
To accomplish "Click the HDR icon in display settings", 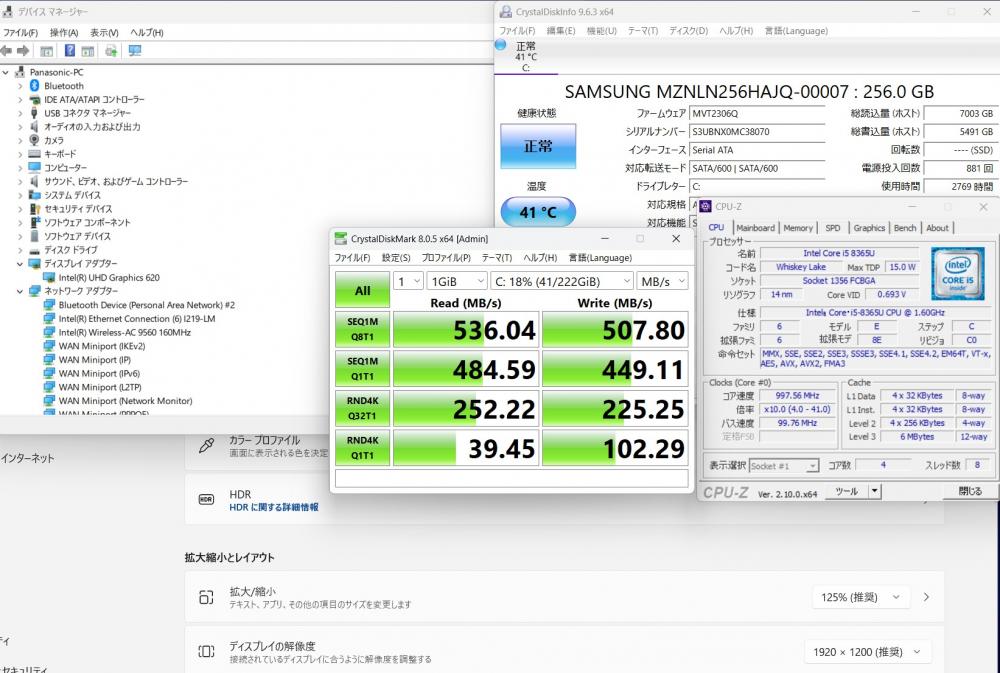I will tap(206, 499).
